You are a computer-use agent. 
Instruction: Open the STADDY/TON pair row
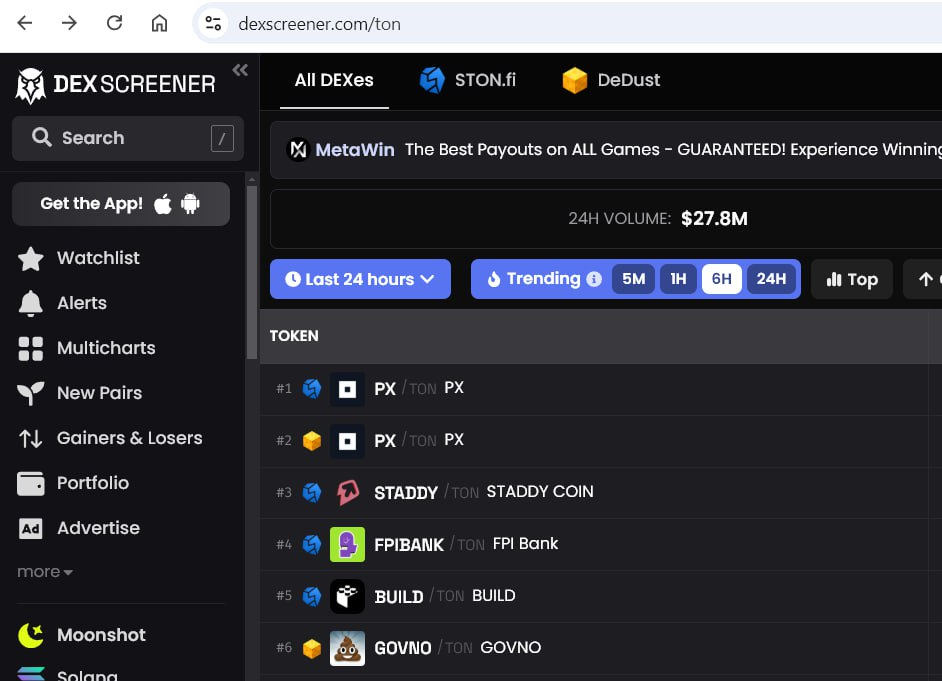(x=601, y=493)
